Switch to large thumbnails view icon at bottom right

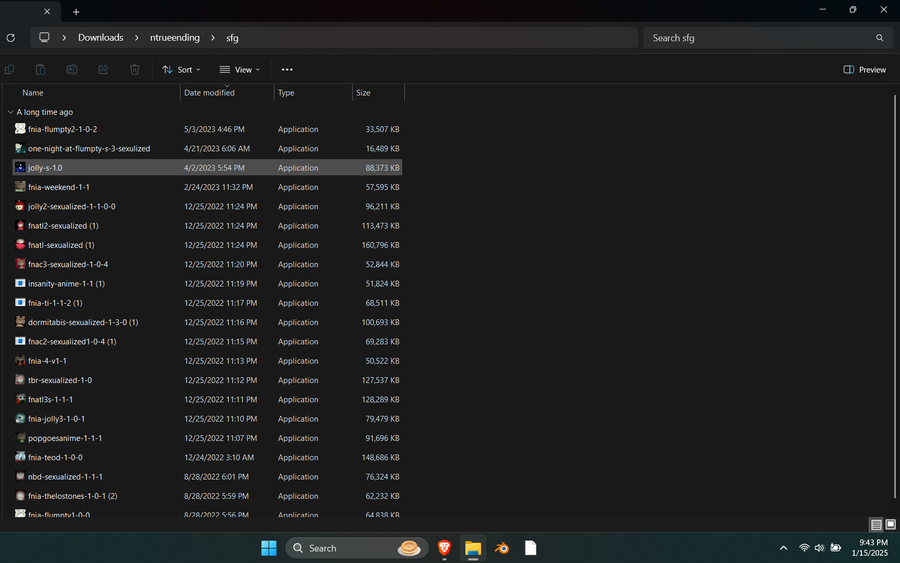coord(890,525)
